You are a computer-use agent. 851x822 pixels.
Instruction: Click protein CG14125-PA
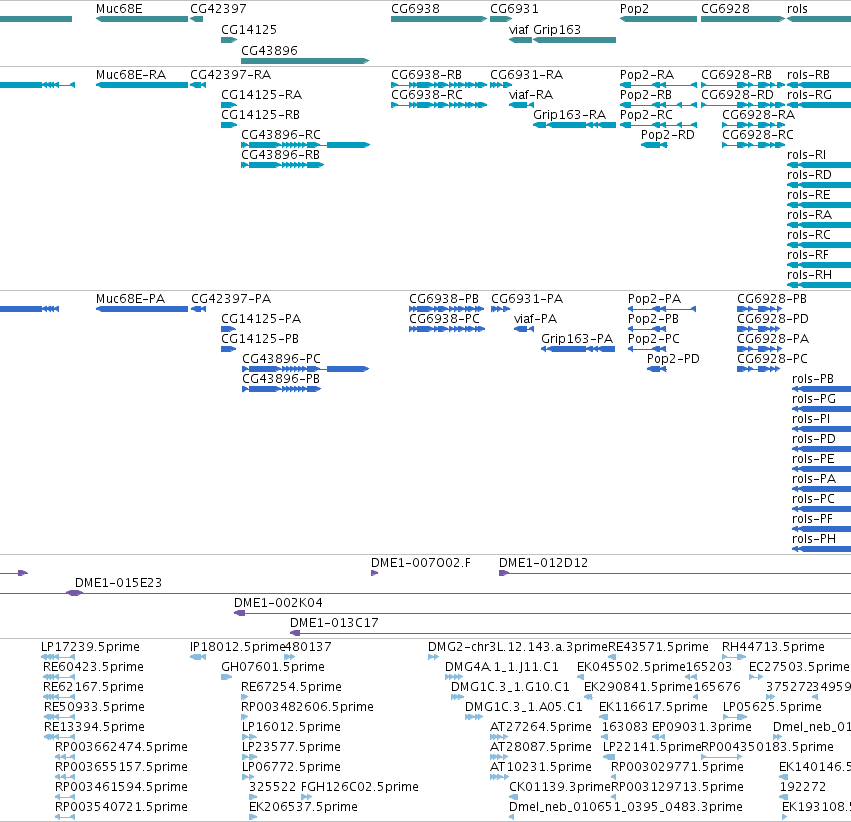pos(261,318)
